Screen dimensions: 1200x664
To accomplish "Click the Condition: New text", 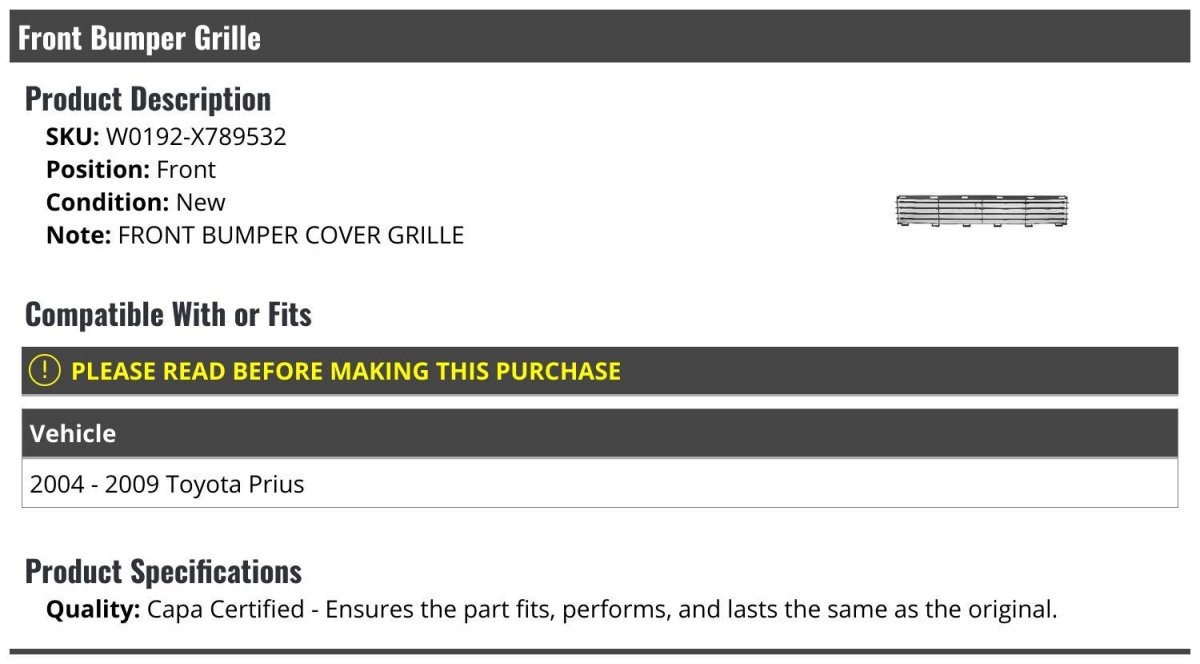I will [x=136, y=202].
